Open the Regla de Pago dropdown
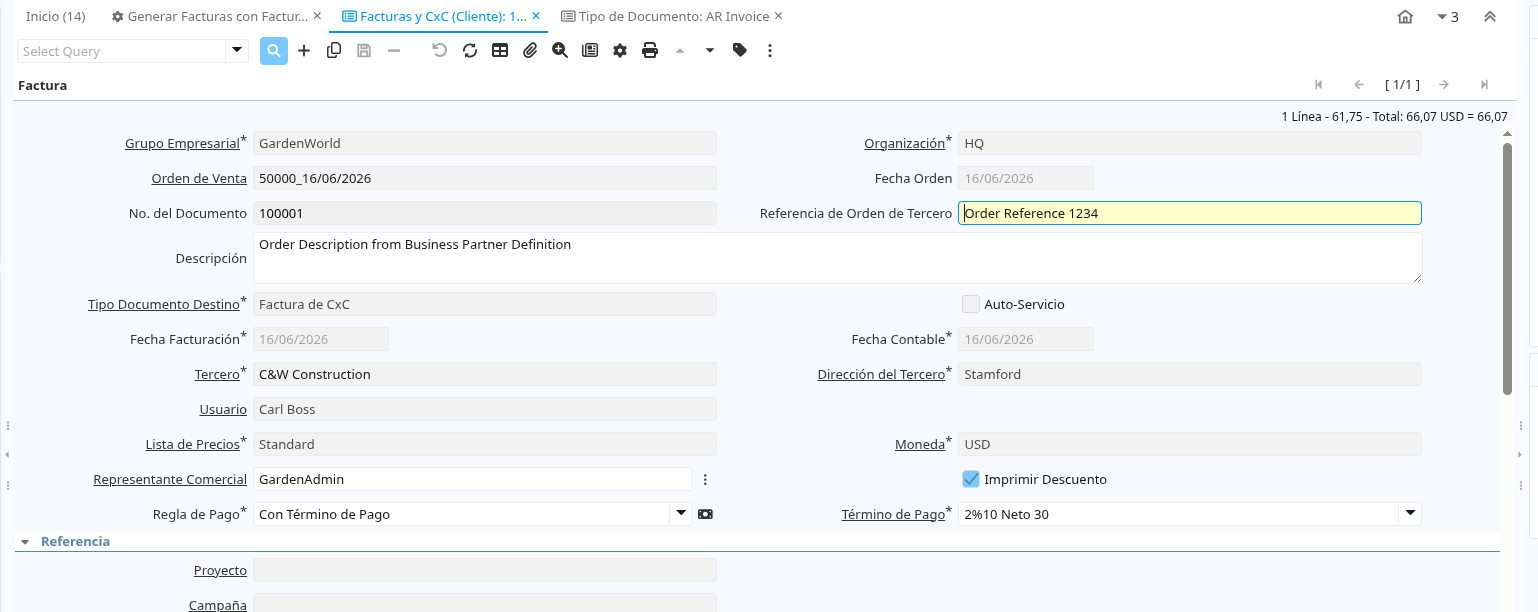Image resolution: width=1538 pixels, height=612 pixels. click(x=680, y=514)
